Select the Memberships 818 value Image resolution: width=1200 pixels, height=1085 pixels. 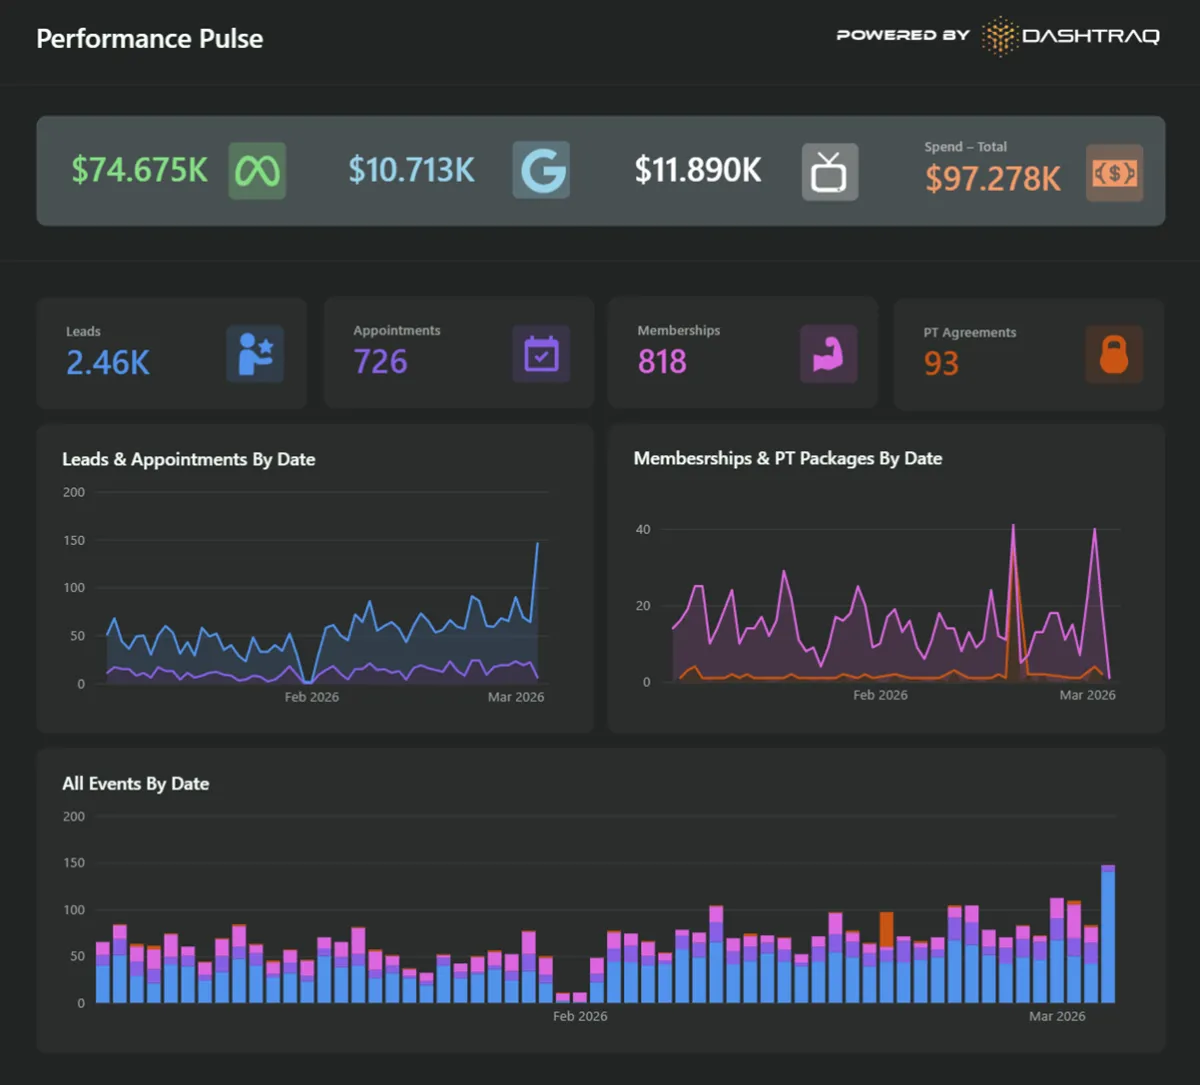[662, 361]
